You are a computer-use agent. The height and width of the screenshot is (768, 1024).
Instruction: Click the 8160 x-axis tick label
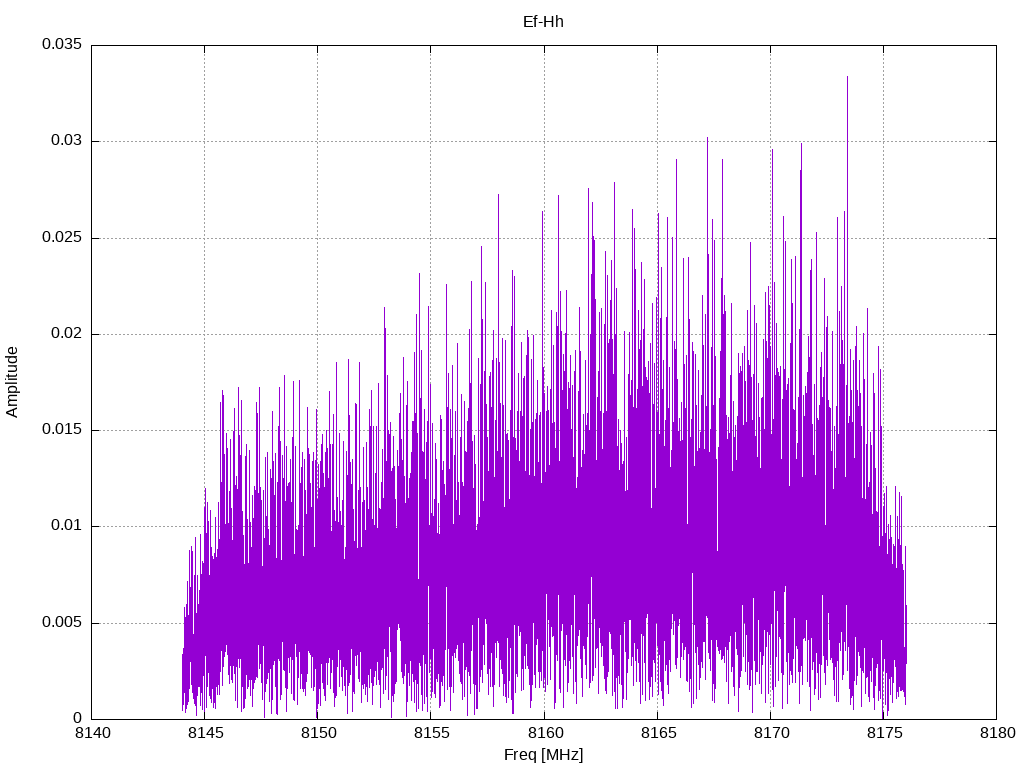[x=545, y=733]
